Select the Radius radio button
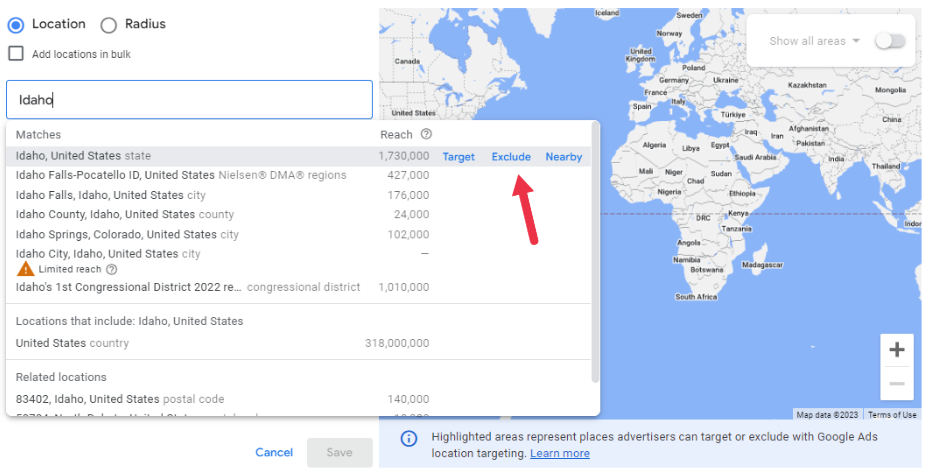Screen dimensions: 928x473 tap(108, 25)
